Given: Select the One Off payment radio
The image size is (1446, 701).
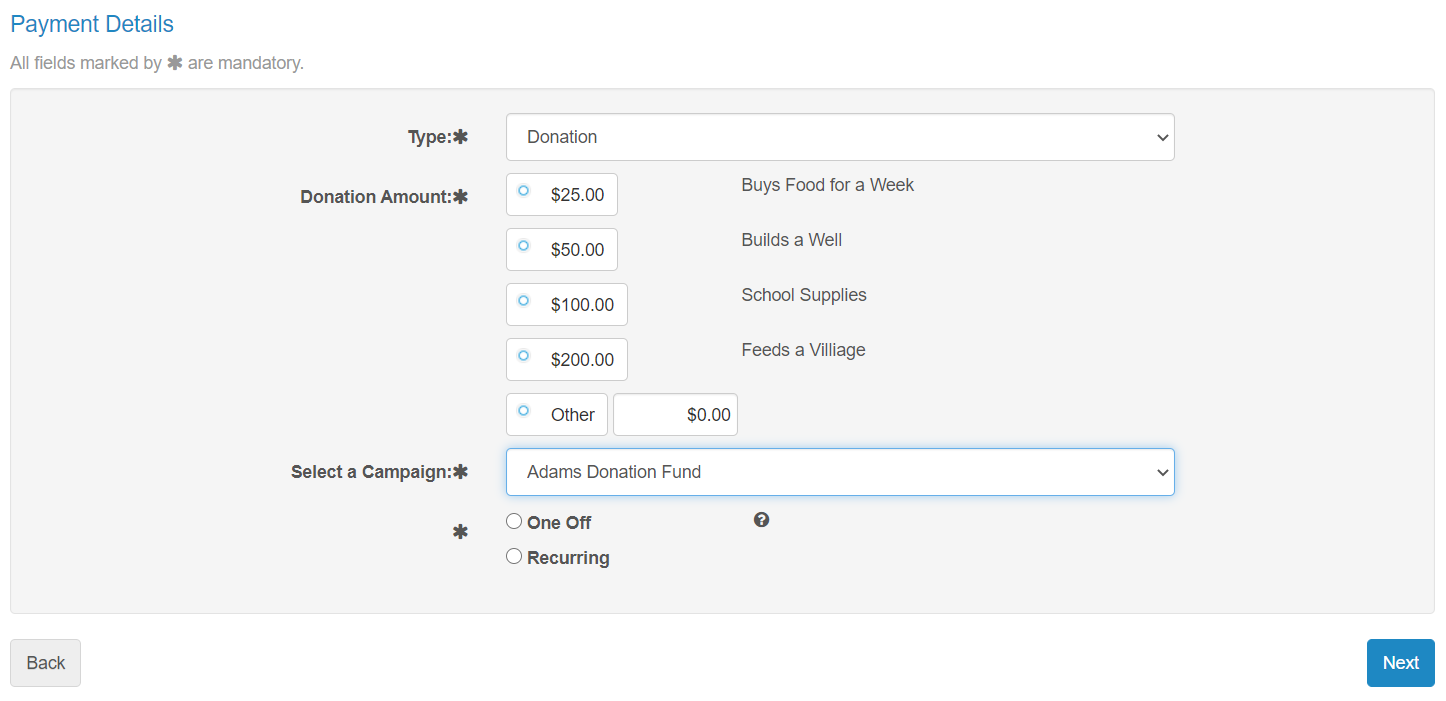Looking at the screenshot, I should pyautogui.click(x=514, y=521).
